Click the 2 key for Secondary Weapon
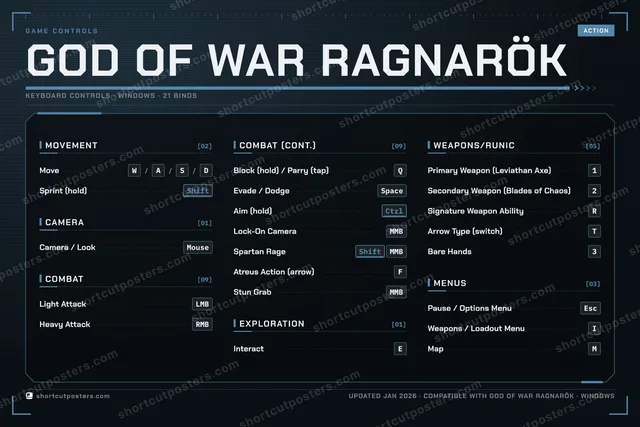This screenshot has height=427, width=640. click(x=594, y=191)
